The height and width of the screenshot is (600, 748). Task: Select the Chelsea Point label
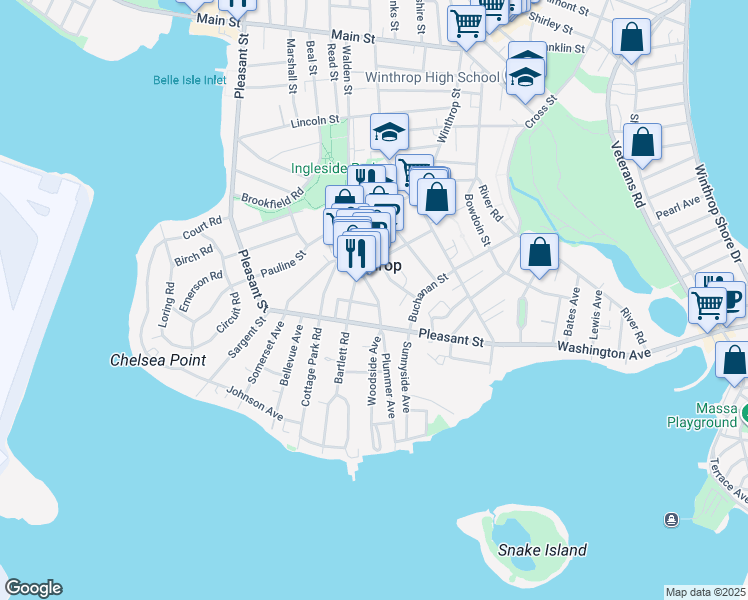(158, 360)
